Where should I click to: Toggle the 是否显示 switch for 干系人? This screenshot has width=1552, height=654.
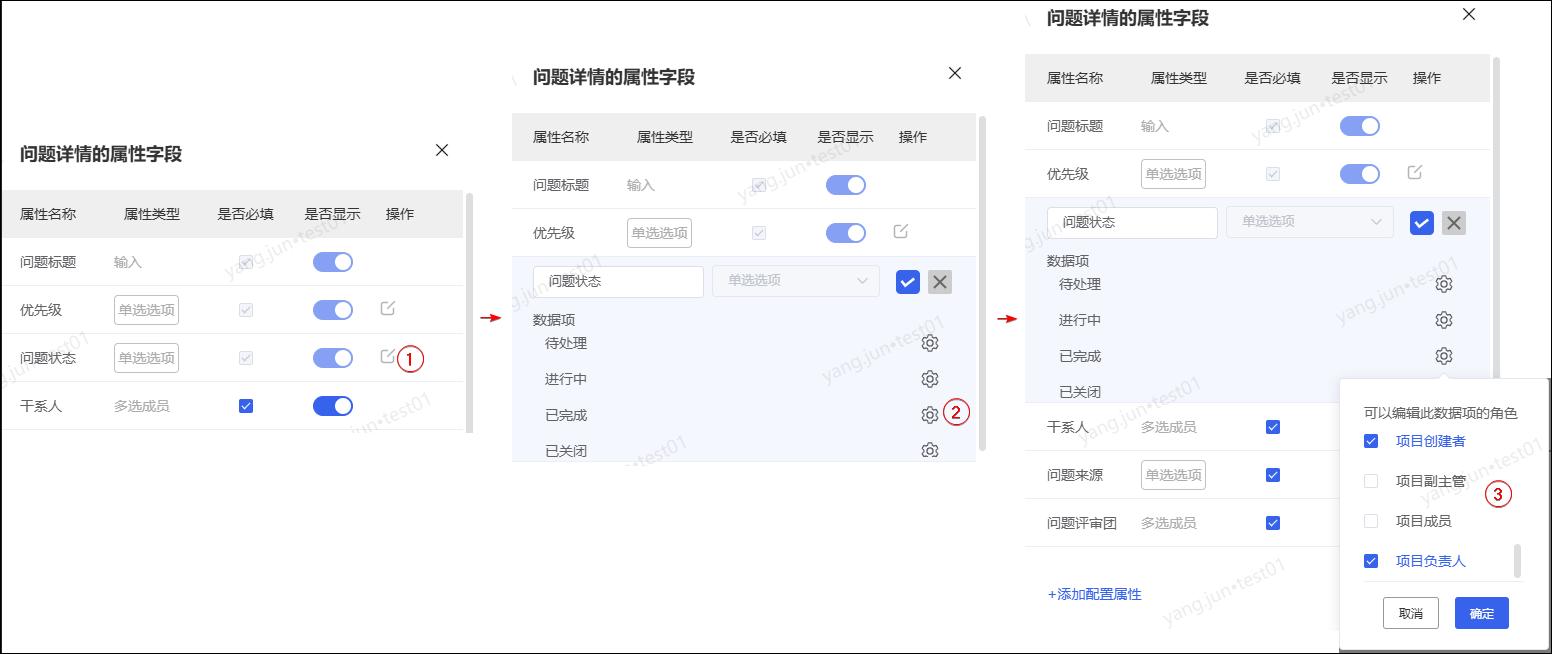[x=333, y=405]
